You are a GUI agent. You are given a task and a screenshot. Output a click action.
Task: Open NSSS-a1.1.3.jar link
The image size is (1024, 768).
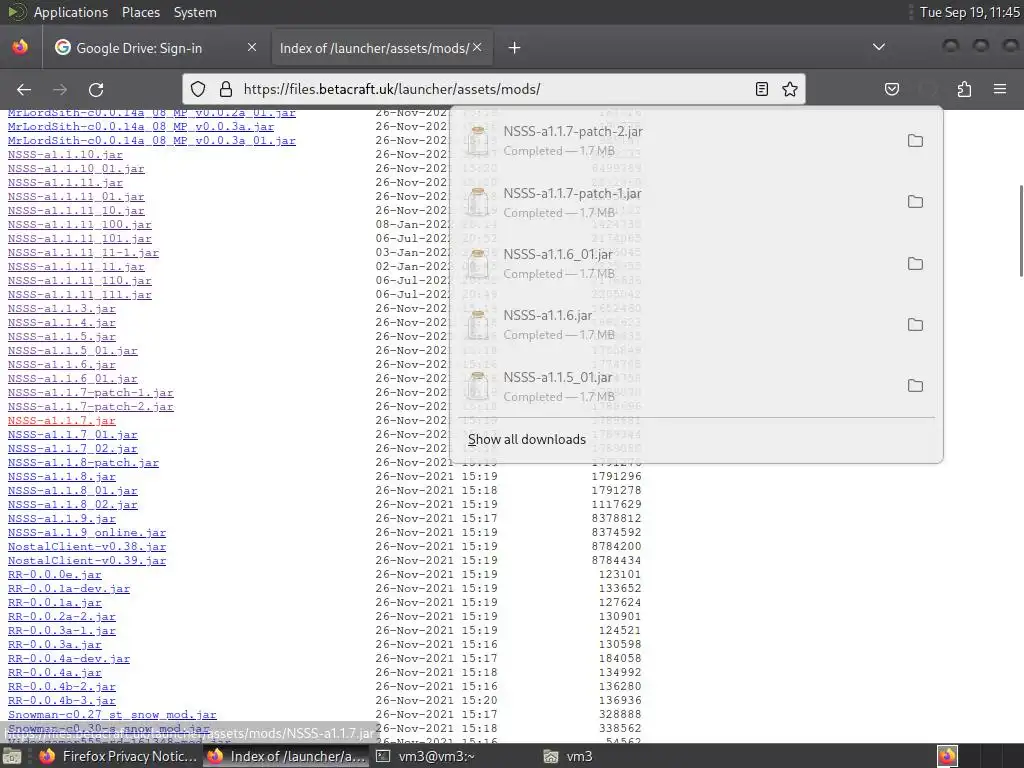coord(61,308)
